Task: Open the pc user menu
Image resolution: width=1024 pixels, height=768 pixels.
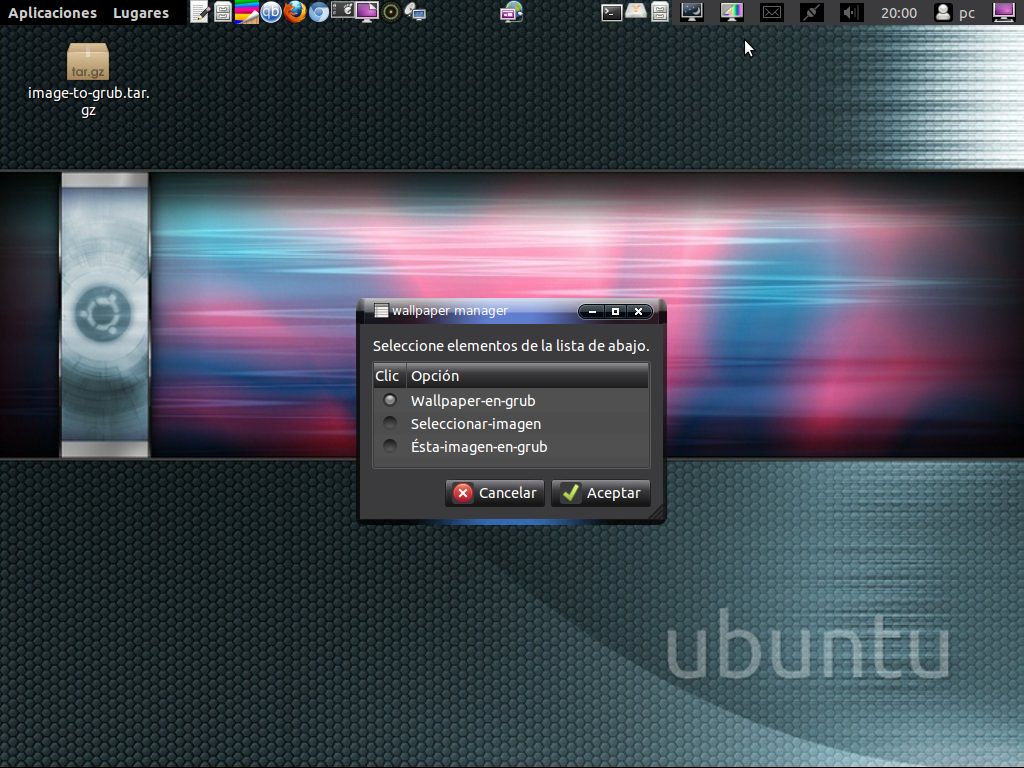Action: 954,12
